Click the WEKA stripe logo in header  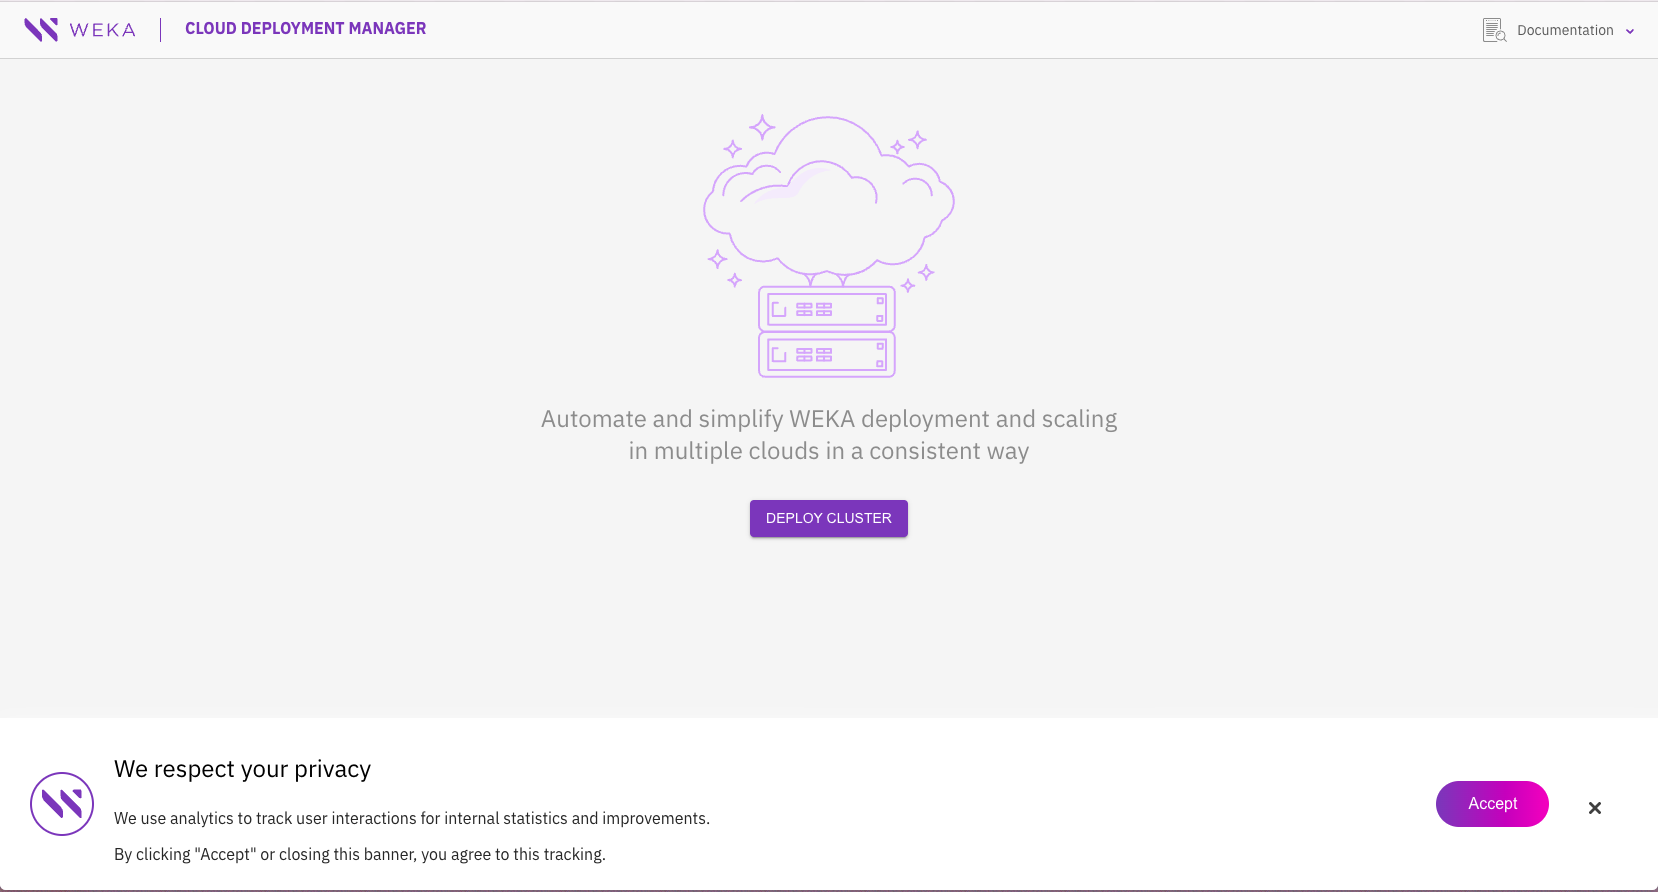click(x=41, y=29)
